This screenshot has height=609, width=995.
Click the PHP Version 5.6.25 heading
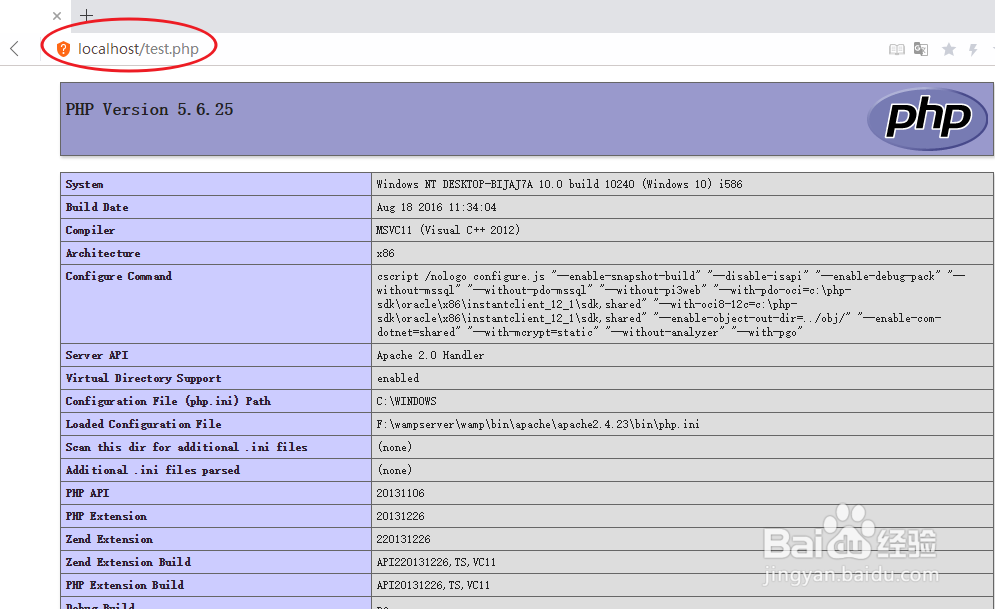pos(148,110)
